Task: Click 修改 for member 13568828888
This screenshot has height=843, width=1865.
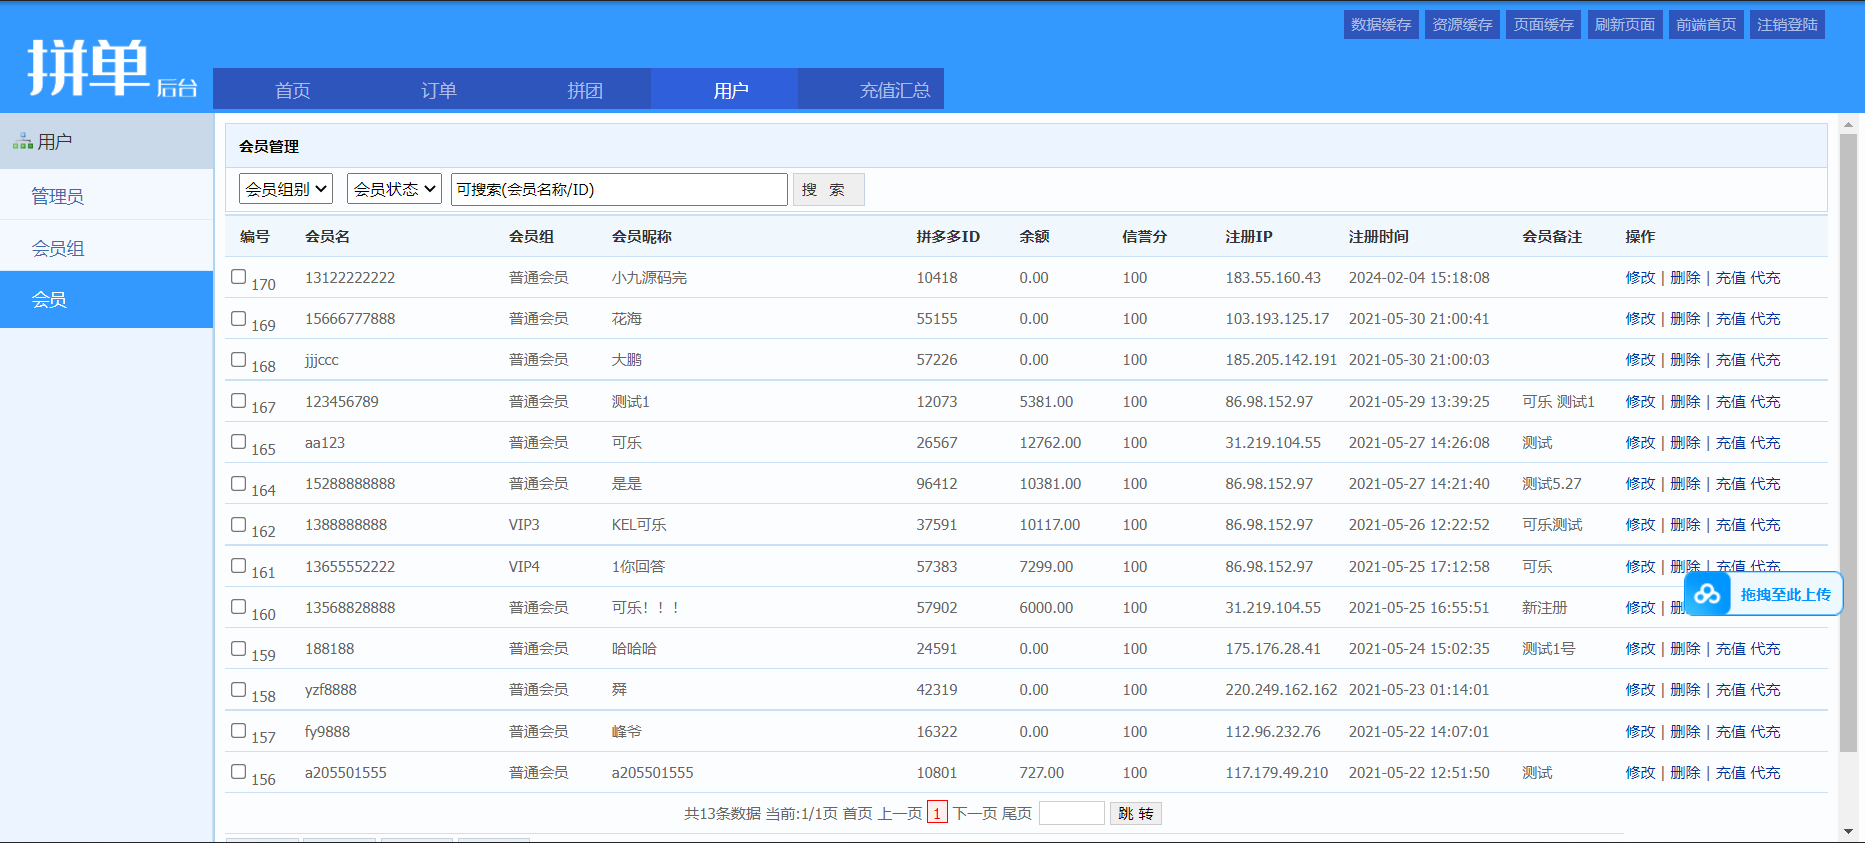Action: point(1640,608)
